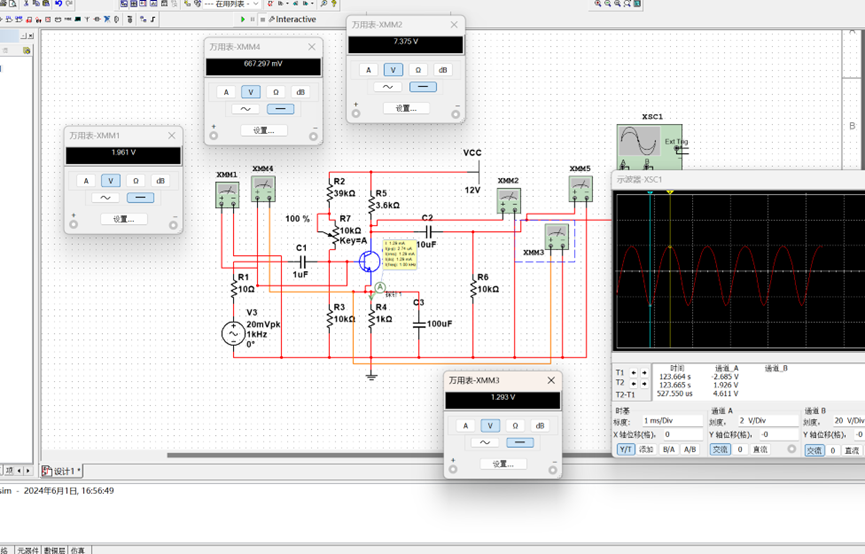Click the V3 AC voltage source symbol
Screen dimensions: 865x554
233,333
